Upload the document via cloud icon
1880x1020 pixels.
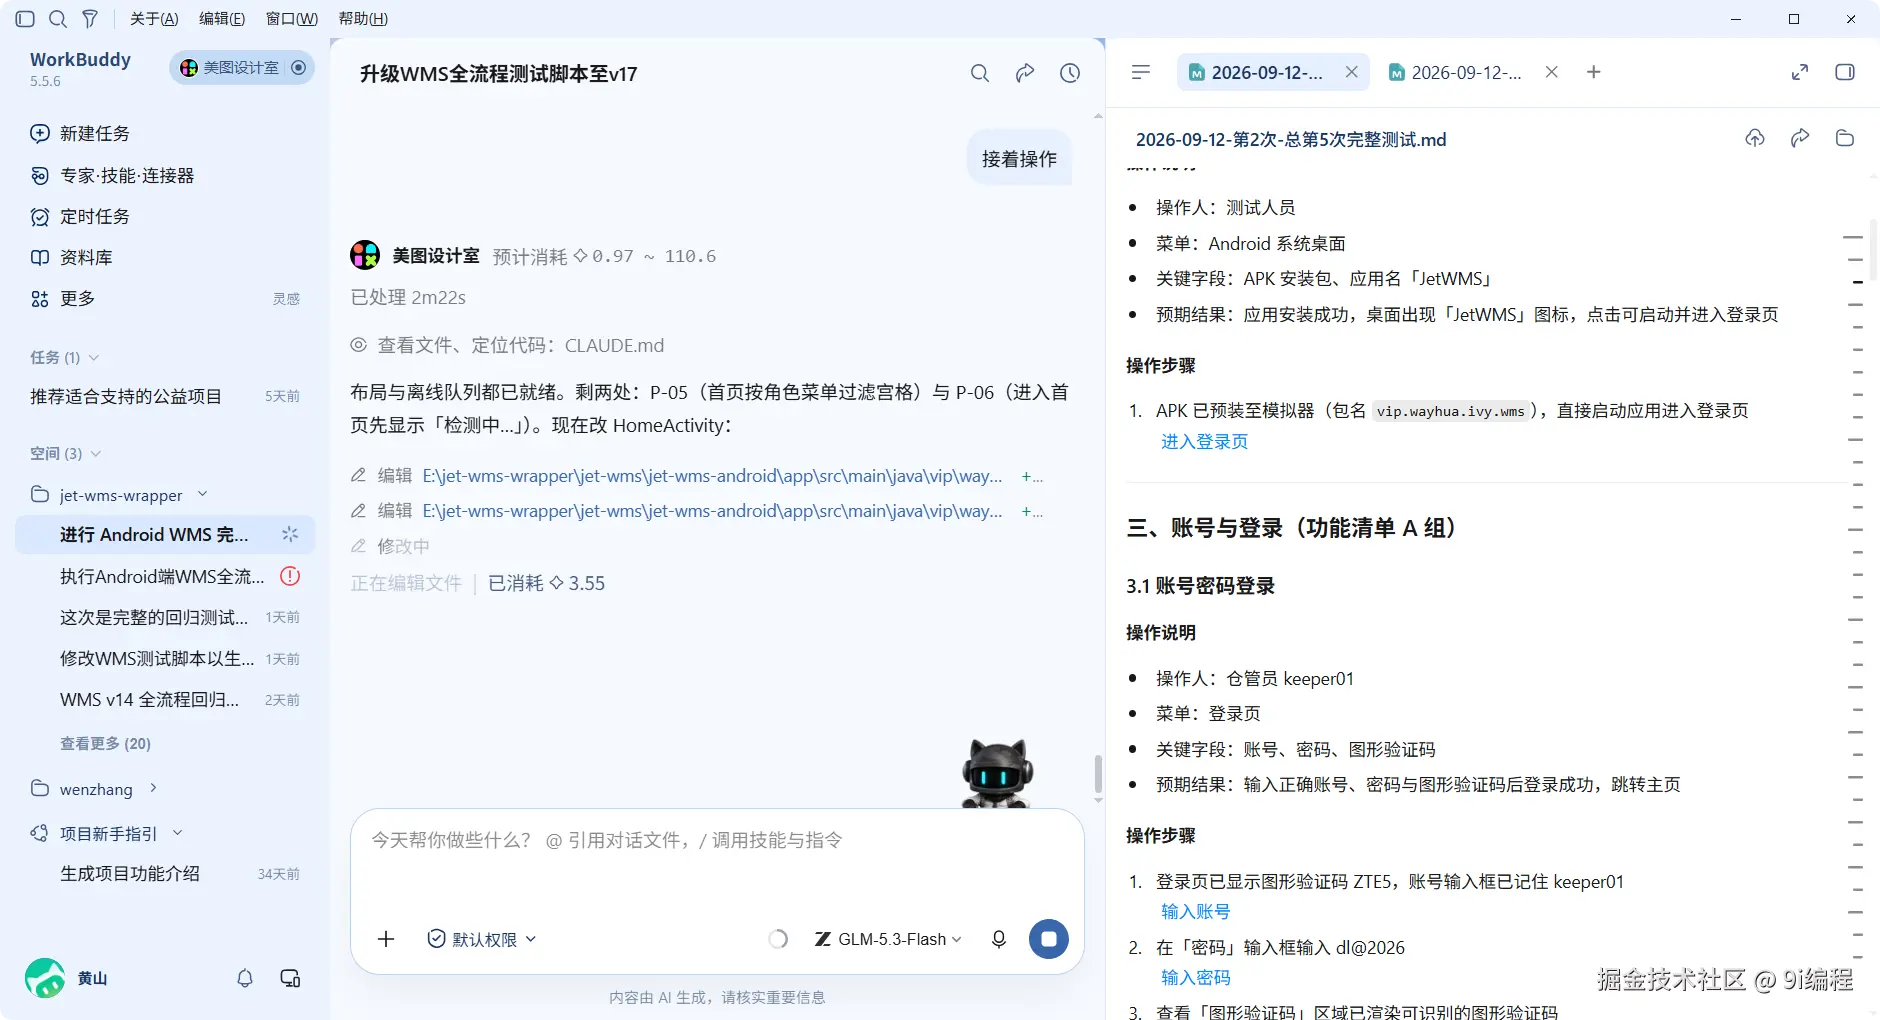[1755, 138]
